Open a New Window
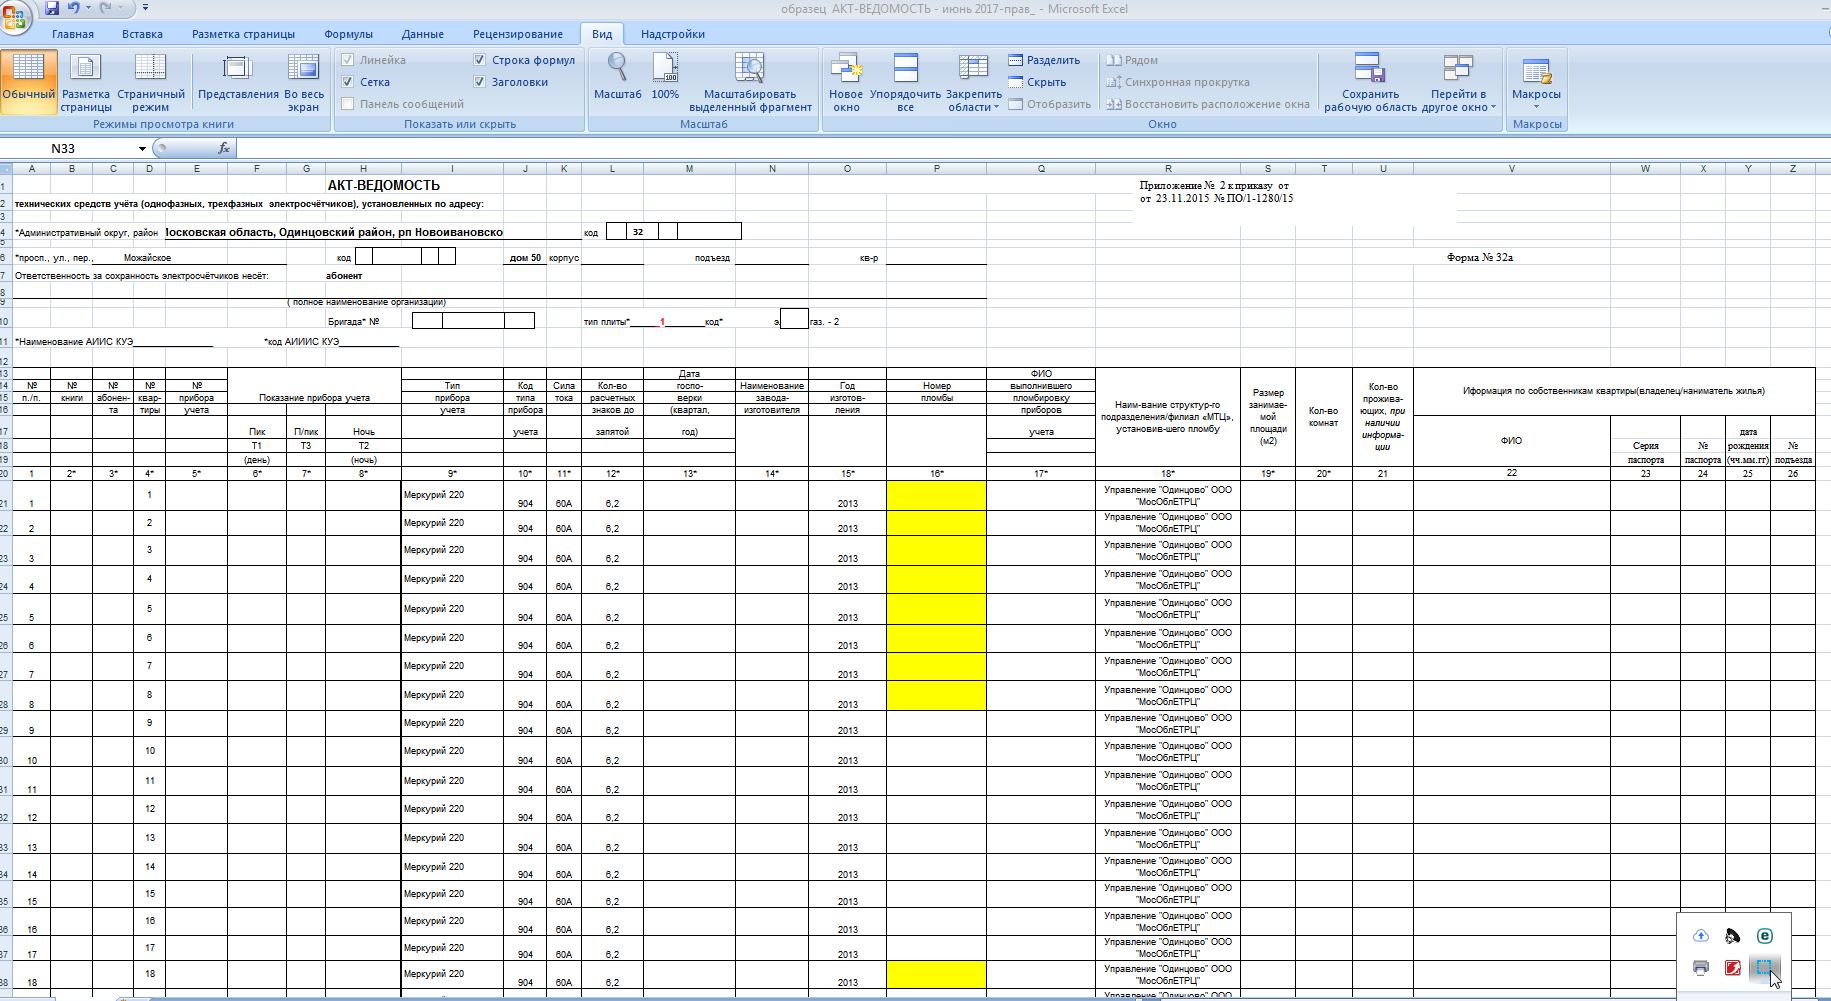This screenshot has height=1001, width=1831. click(x=846, y=69)
